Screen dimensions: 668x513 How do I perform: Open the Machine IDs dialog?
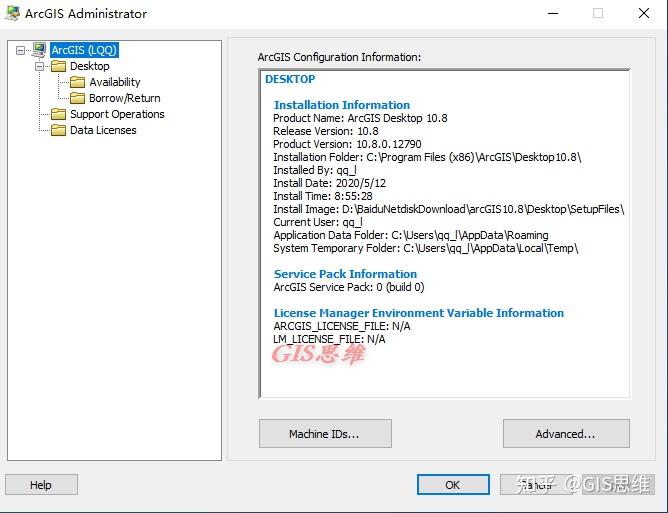pyautogui.click(x=325, y=433)
